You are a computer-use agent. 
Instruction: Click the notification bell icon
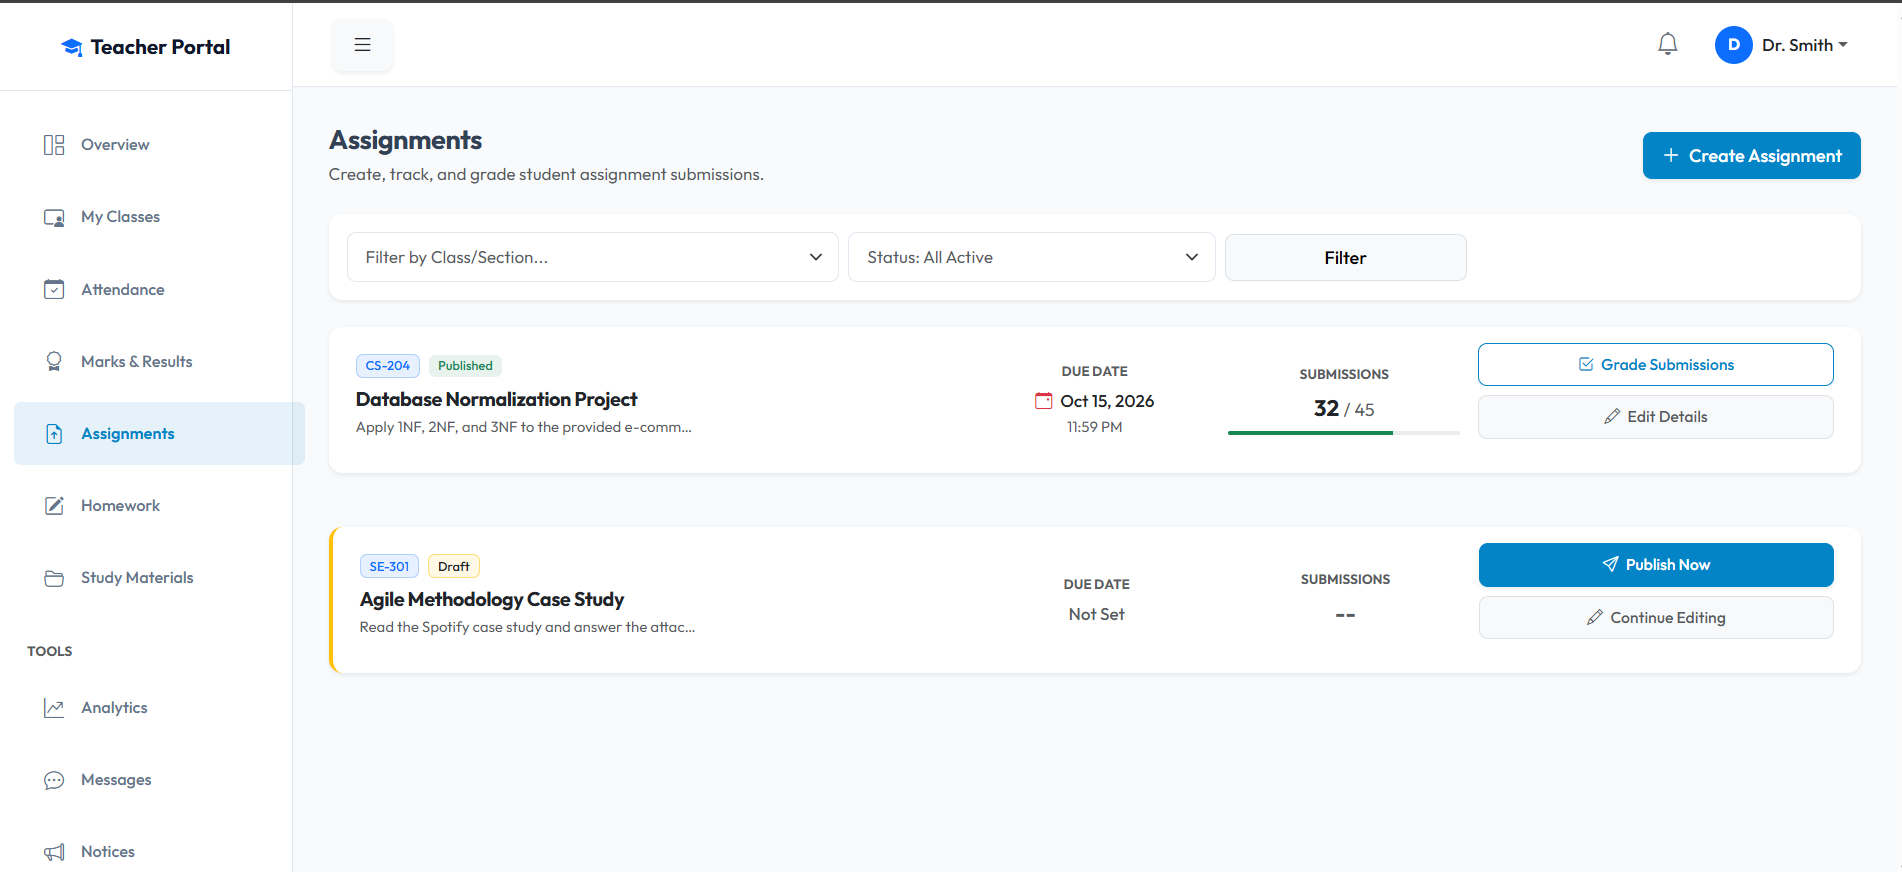tap(1667, 45)
